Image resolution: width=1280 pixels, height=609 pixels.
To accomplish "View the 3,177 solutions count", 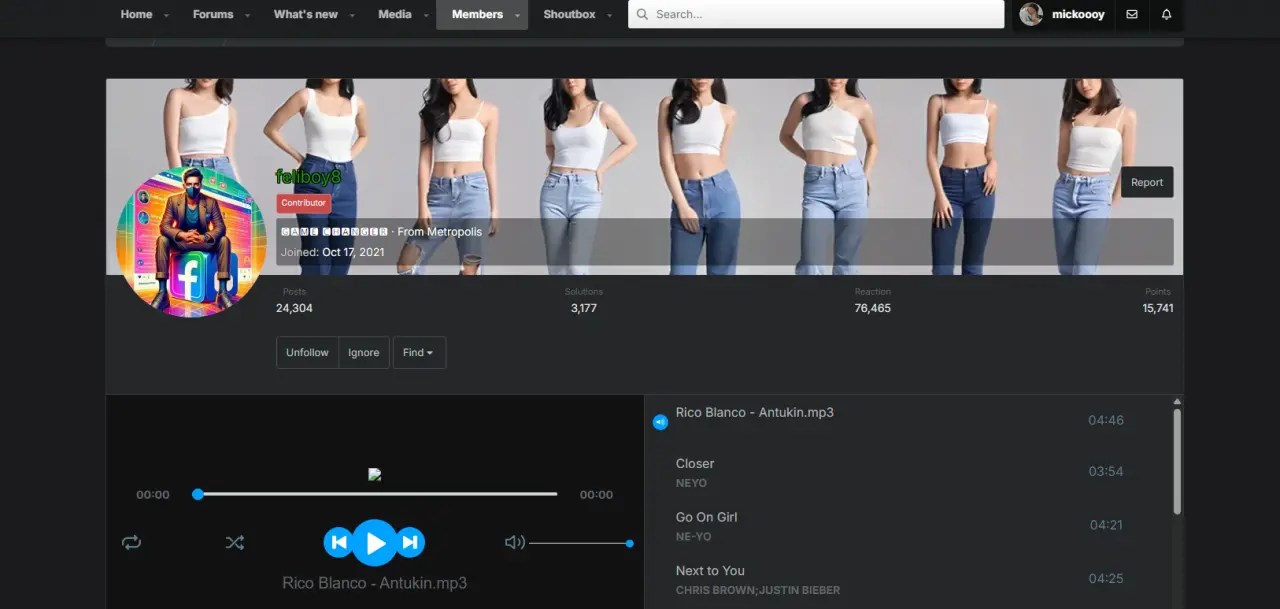I will (583, 308).
